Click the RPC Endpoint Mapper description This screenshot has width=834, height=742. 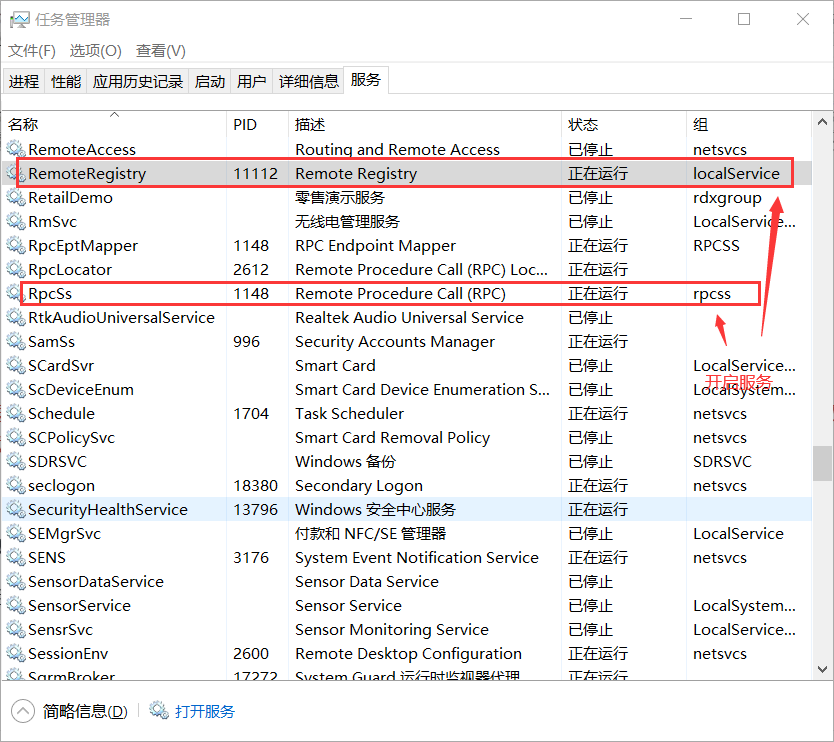(376, 245)
